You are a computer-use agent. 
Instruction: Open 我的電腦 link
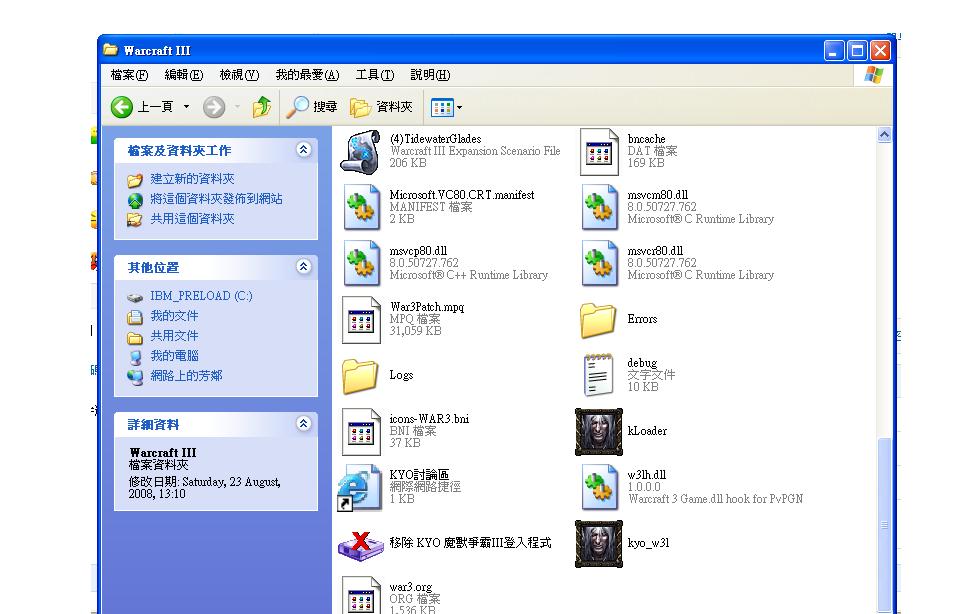pyautogui.click(x=174, y=356)
